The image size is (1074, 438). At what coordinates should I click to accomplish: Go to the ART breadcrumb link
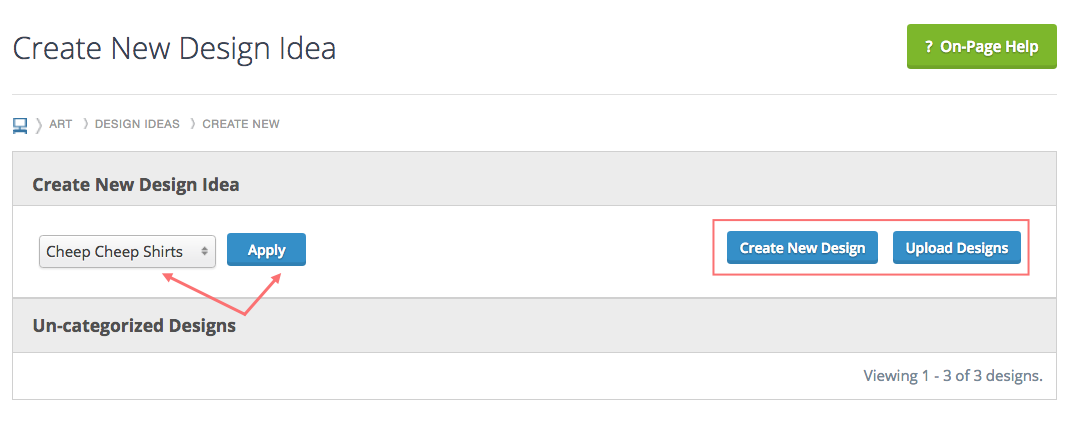pos(61,124)
